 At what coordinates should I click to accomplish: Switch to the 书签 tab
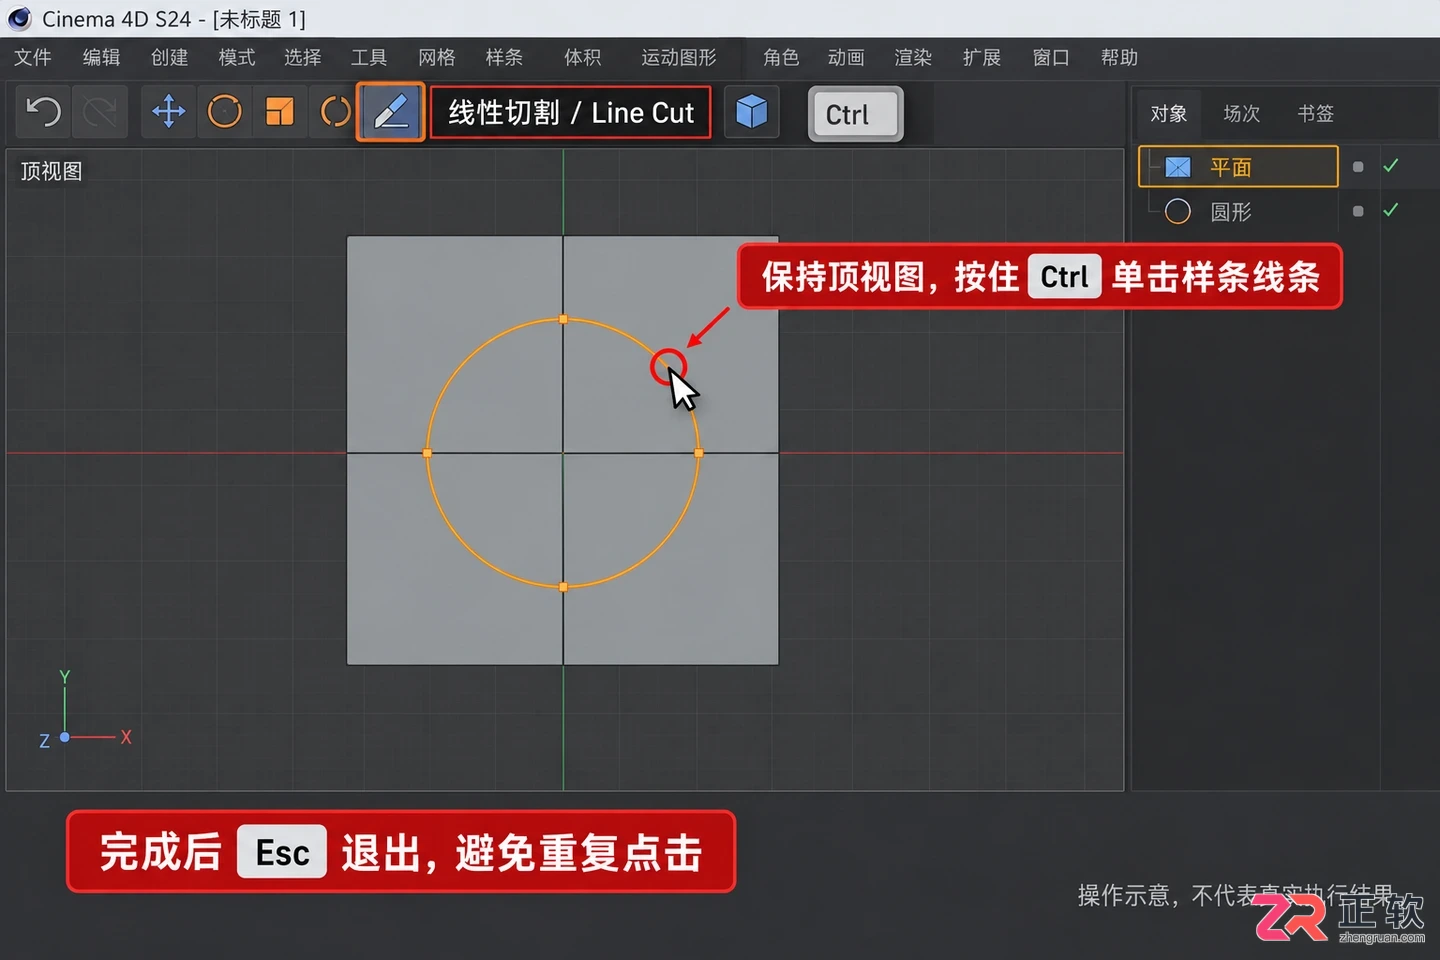(x=1316, y=113)
